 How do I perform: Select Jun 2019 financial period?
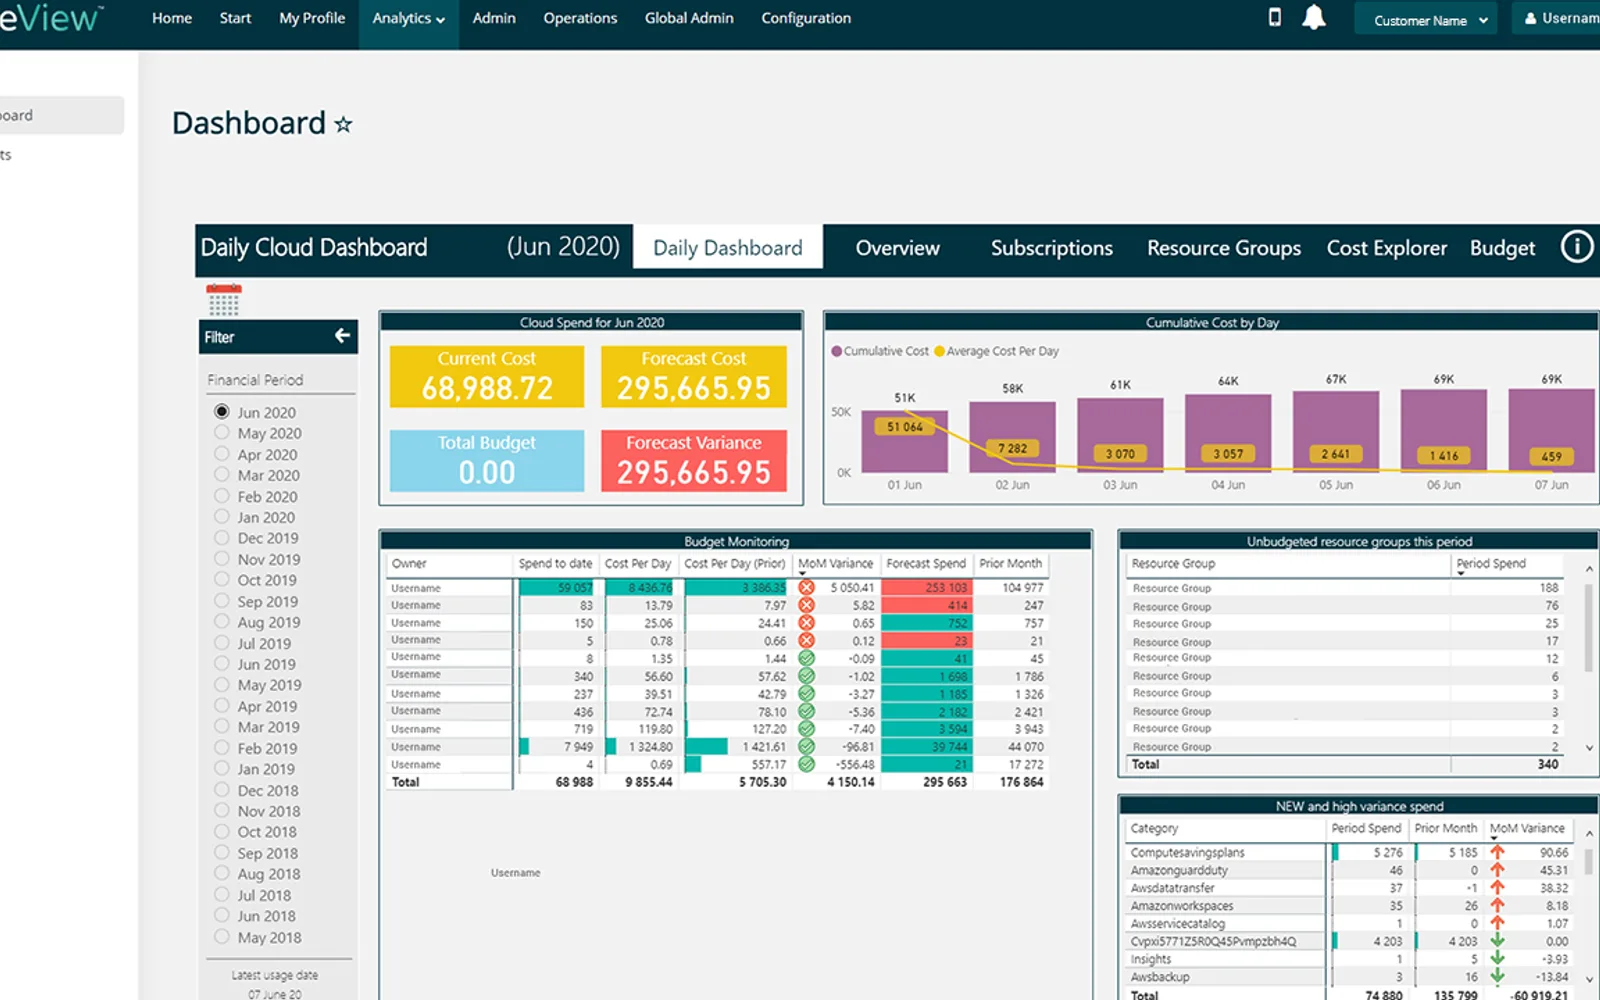[x=221, y=664]
